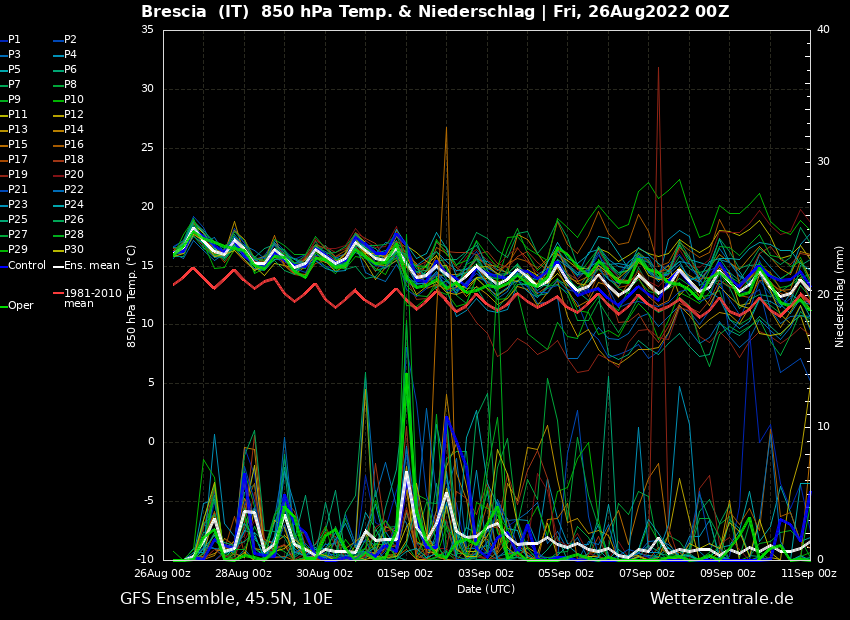
Task: Click the 850 hPa Temp. axis label
Action: [132, 296]
